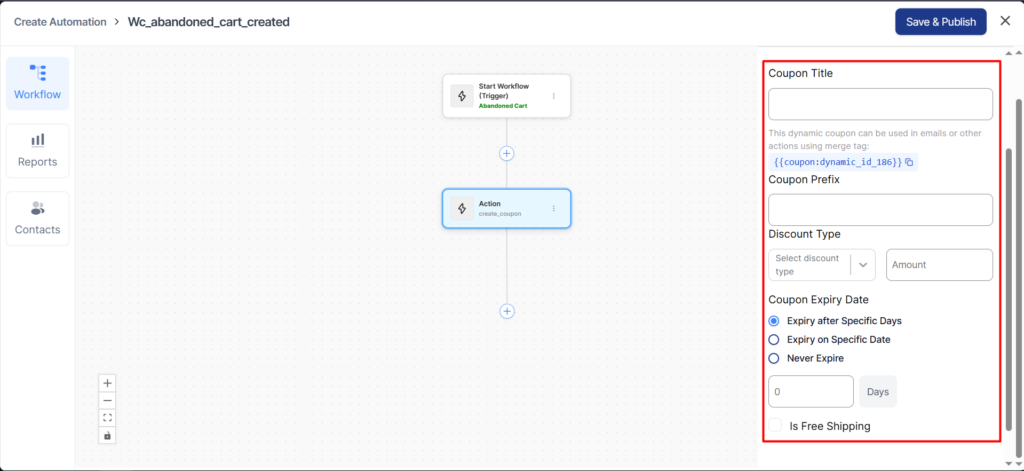Click the zoom in plus control
This screenshot has height=471, width=1024.
(108, 383)
